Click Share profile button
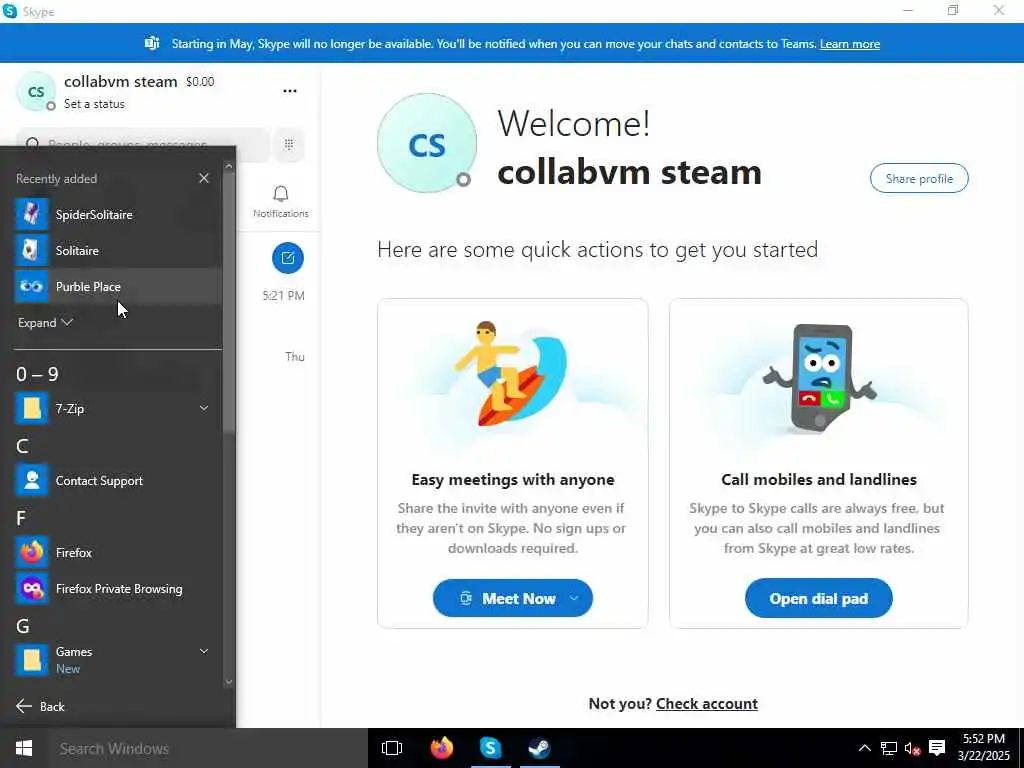 pyautogui.click(x=919, y=178)
